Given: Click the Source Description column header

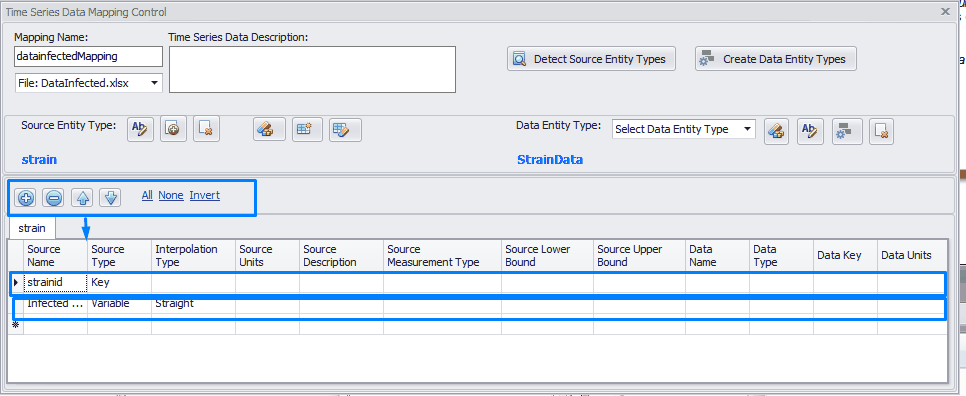Looking at the screenshot, I should [341, 256].
